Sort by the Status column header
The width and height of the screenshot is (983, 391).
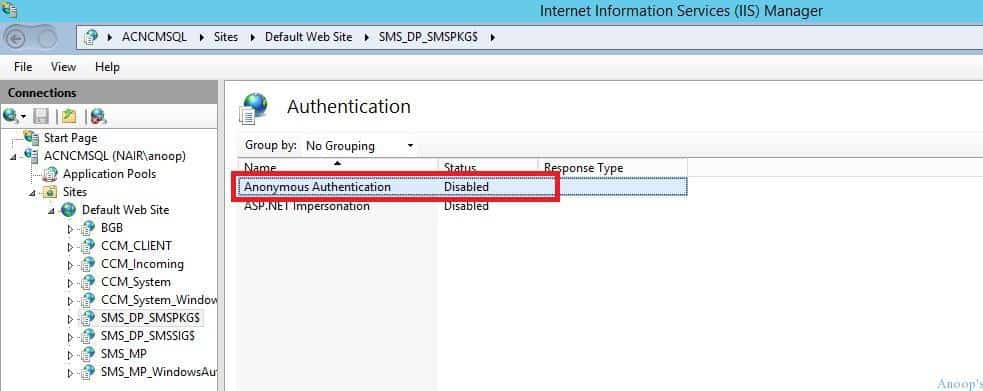(488, 167)
